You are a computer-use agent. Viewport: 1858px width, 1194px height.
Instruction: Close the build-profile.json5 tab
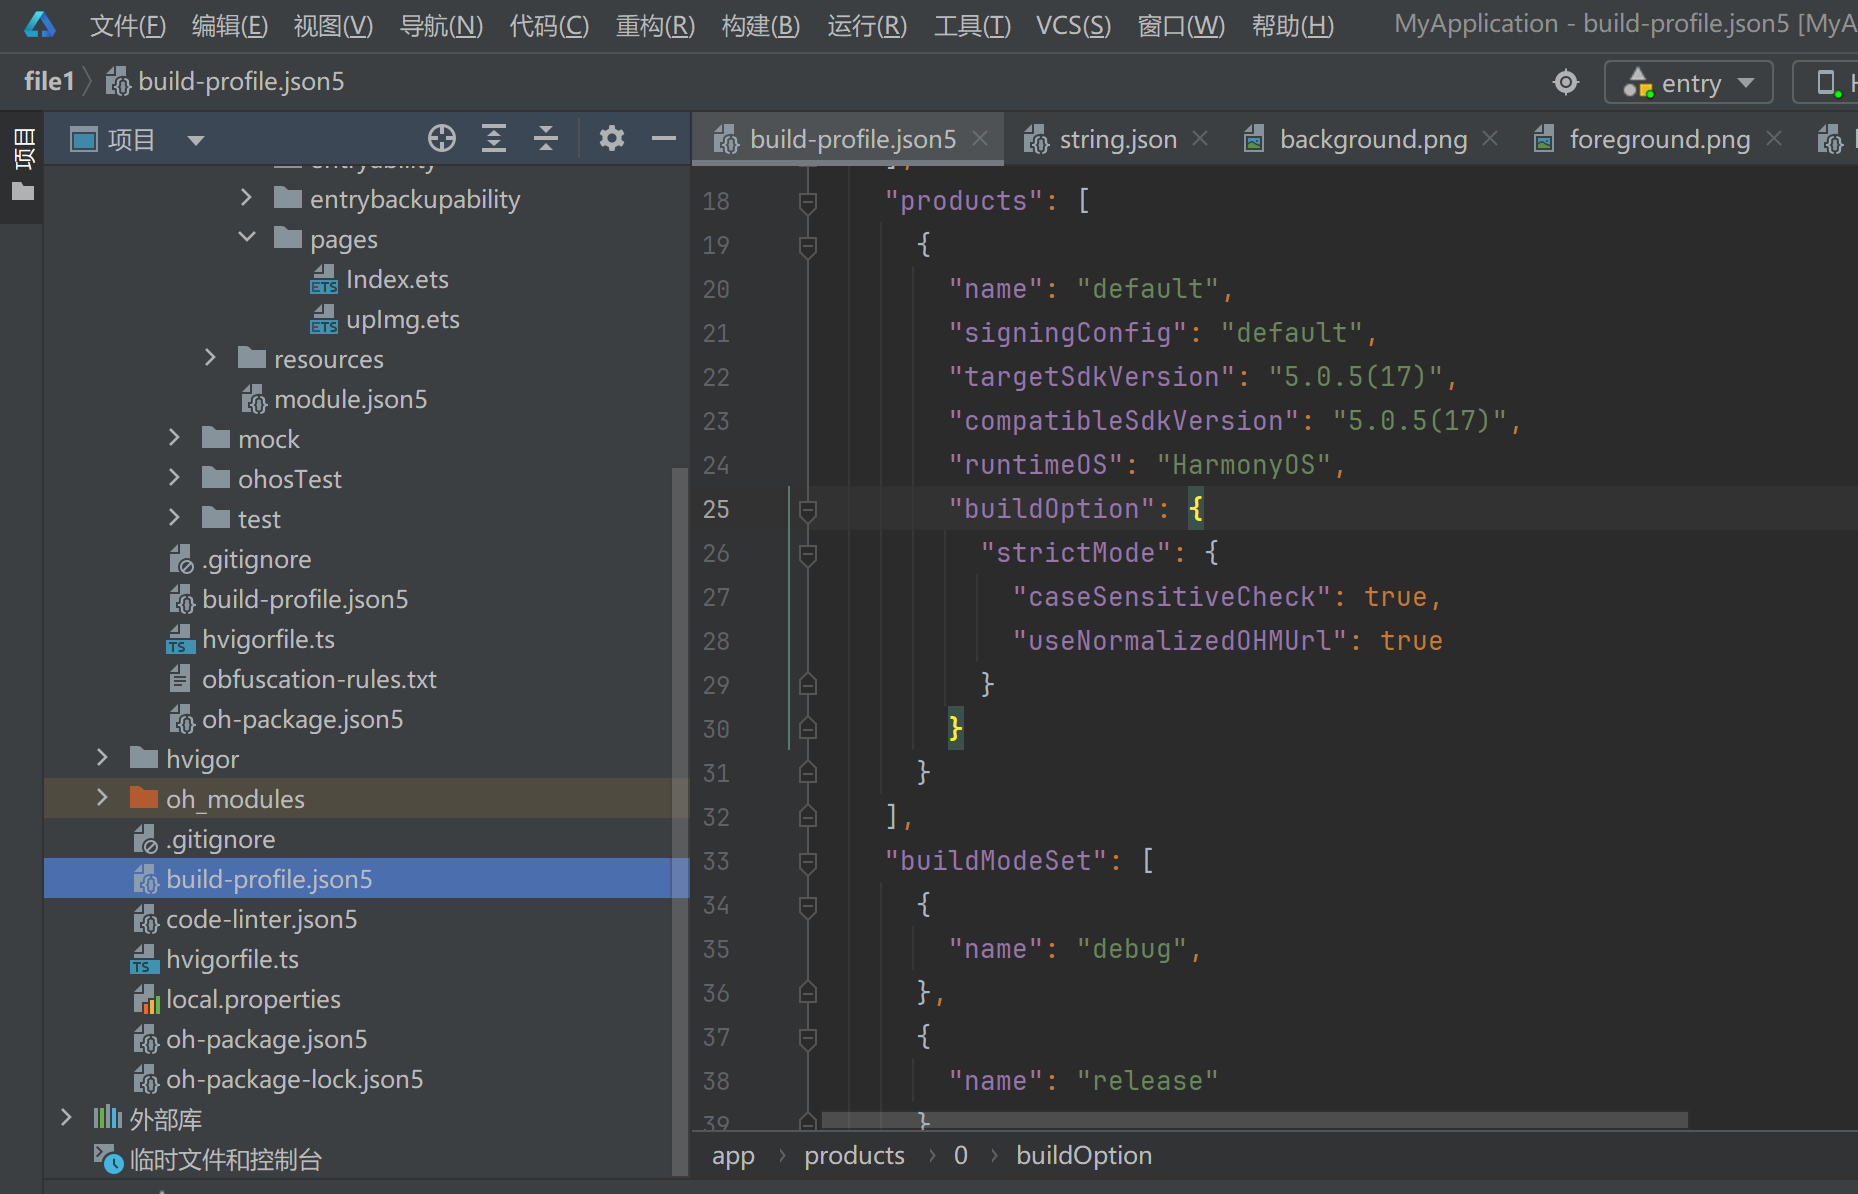(x=980, y=138)
